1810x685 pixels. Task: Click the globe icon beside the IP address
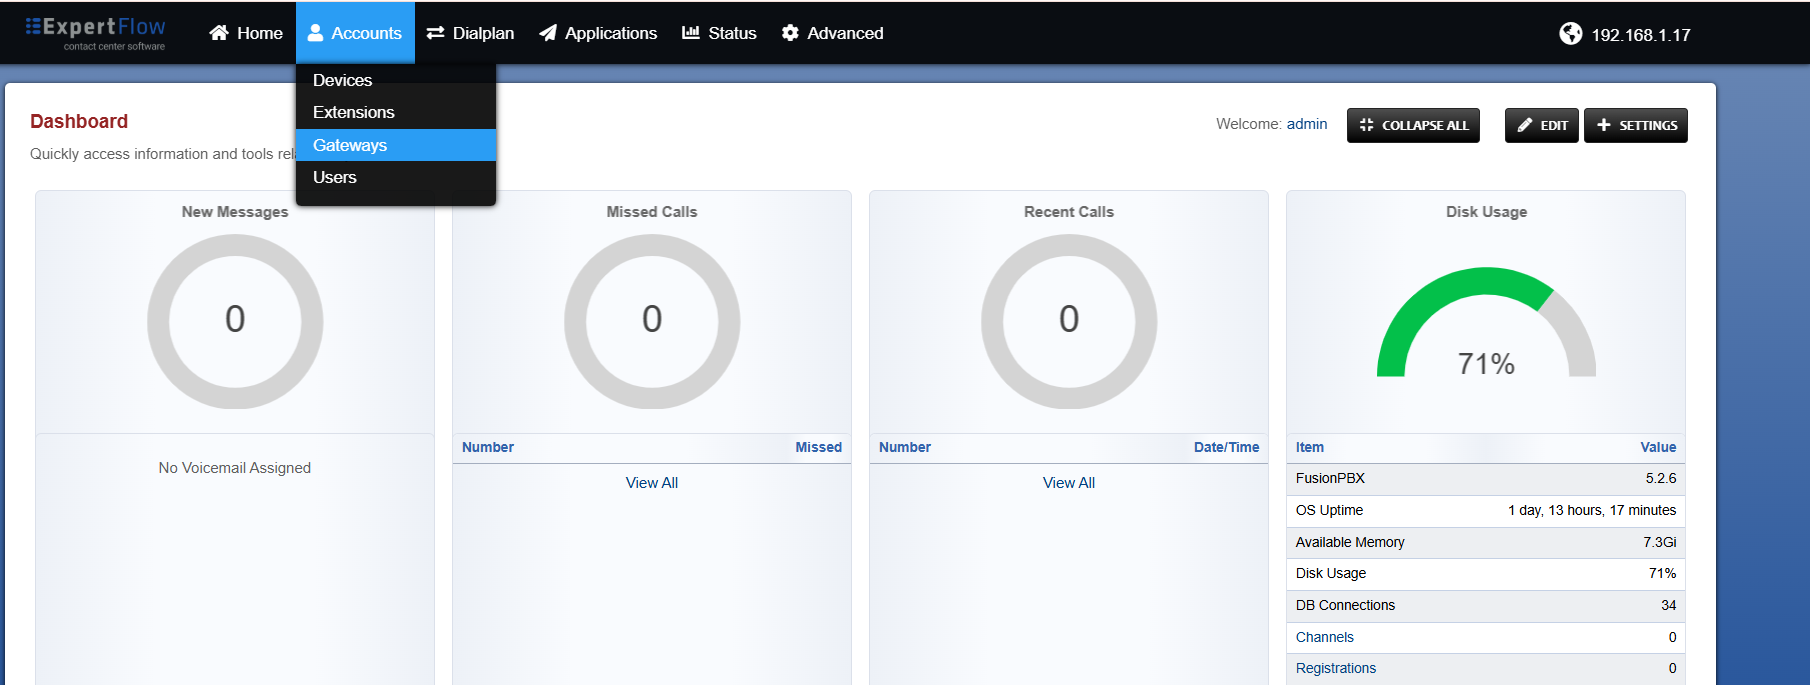click(1571, 34)
